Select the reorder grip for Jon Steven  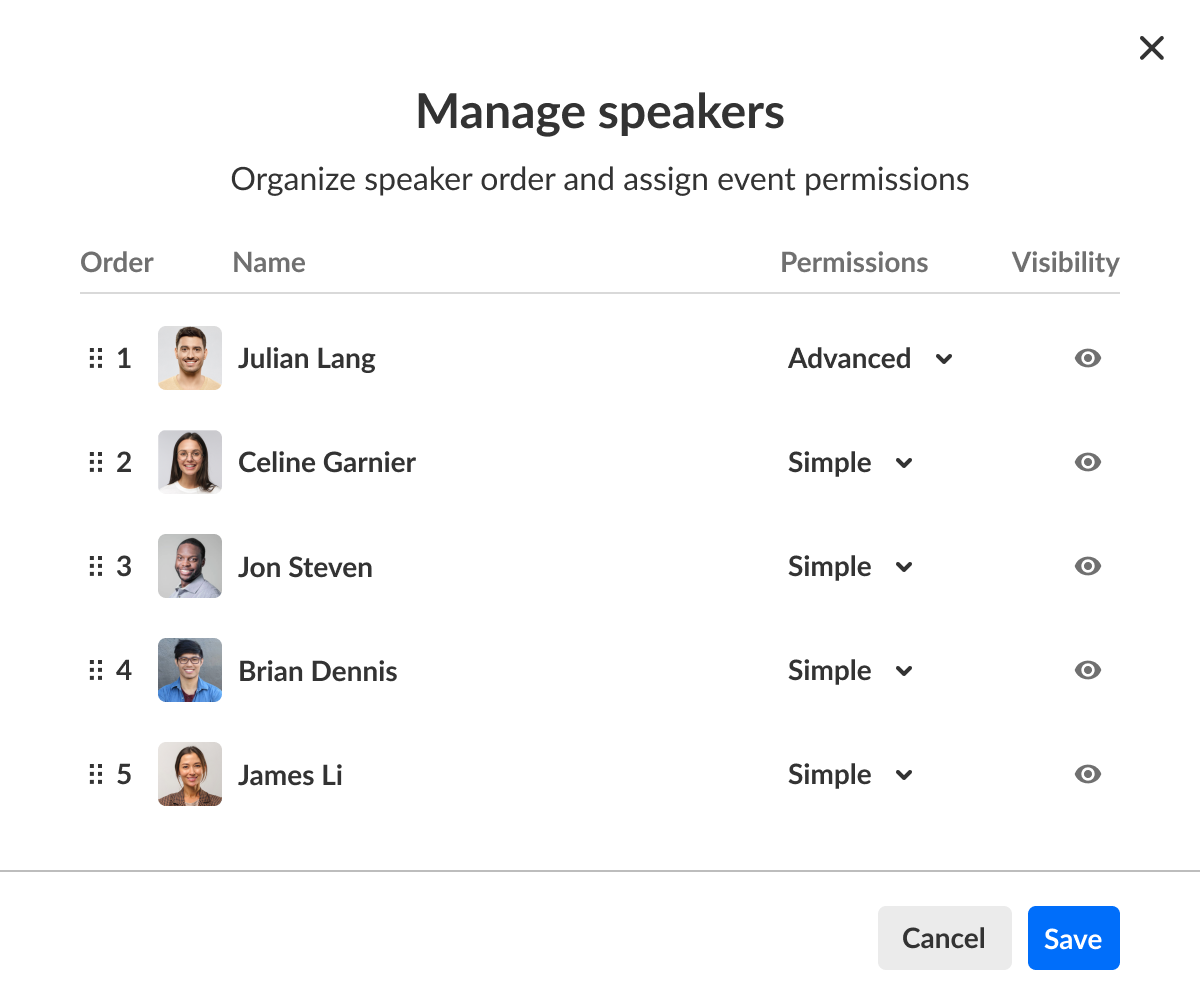[96, 566]
